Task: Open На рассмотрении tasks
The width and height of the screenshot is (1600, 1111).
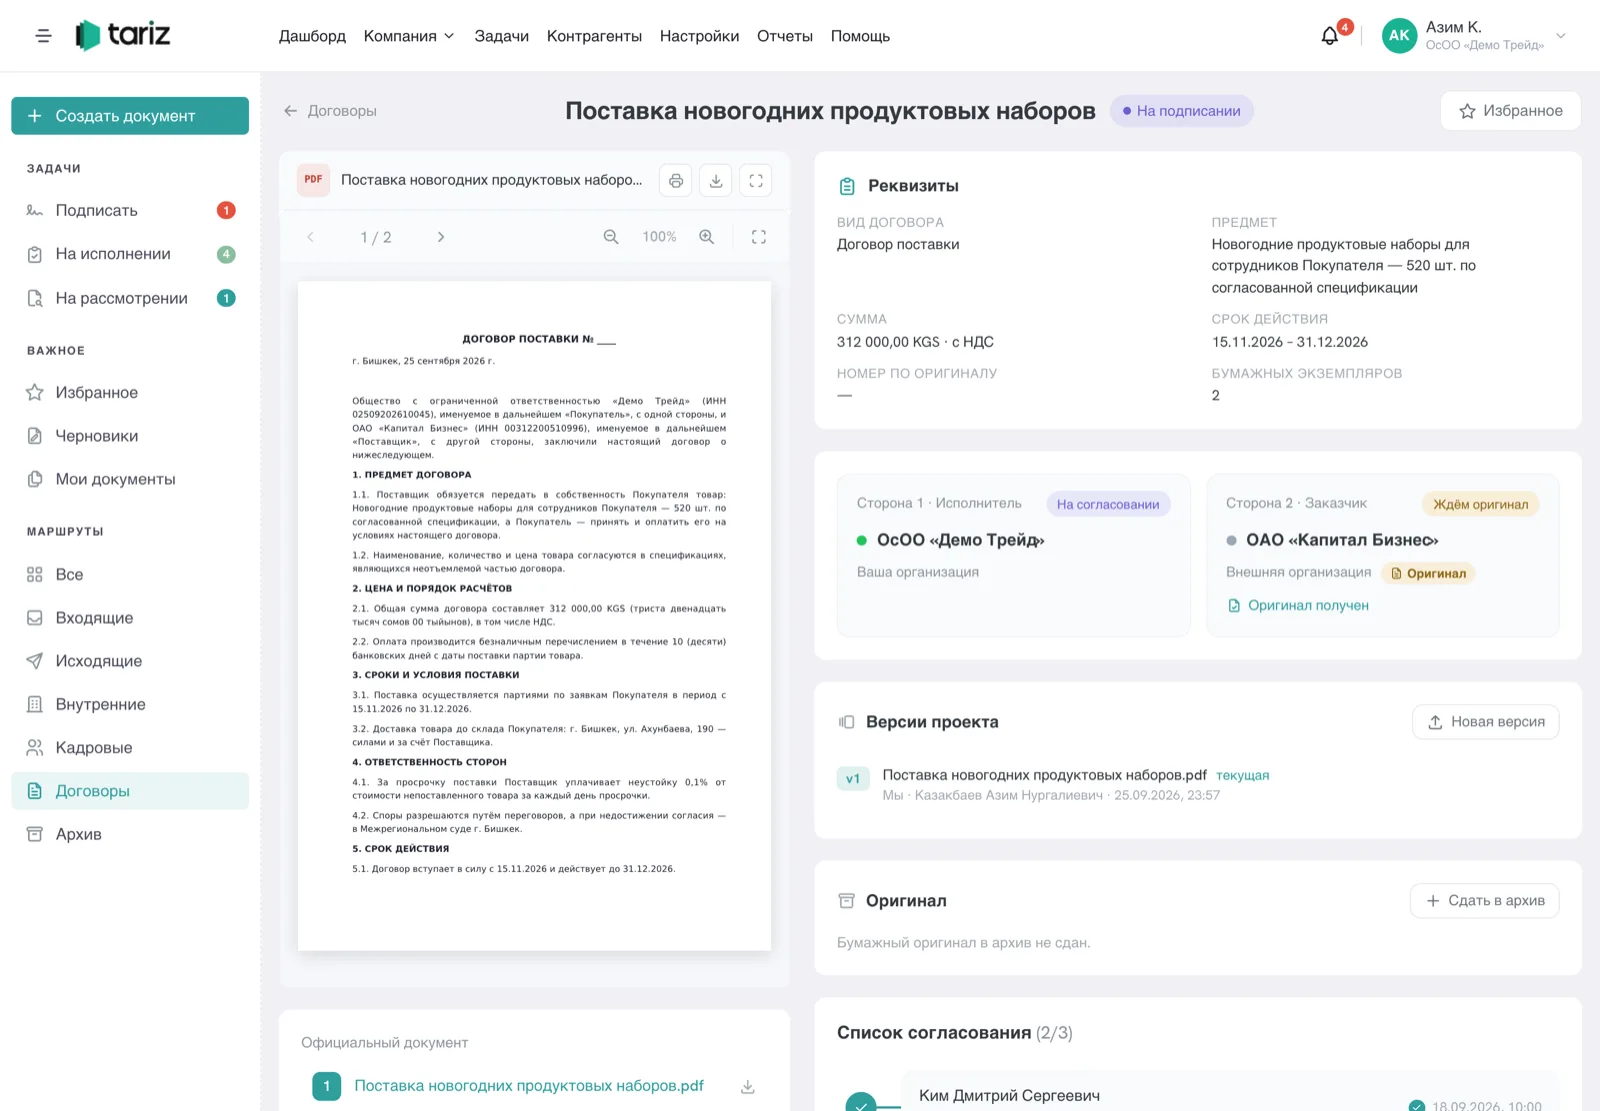Action: coord(130,298)
